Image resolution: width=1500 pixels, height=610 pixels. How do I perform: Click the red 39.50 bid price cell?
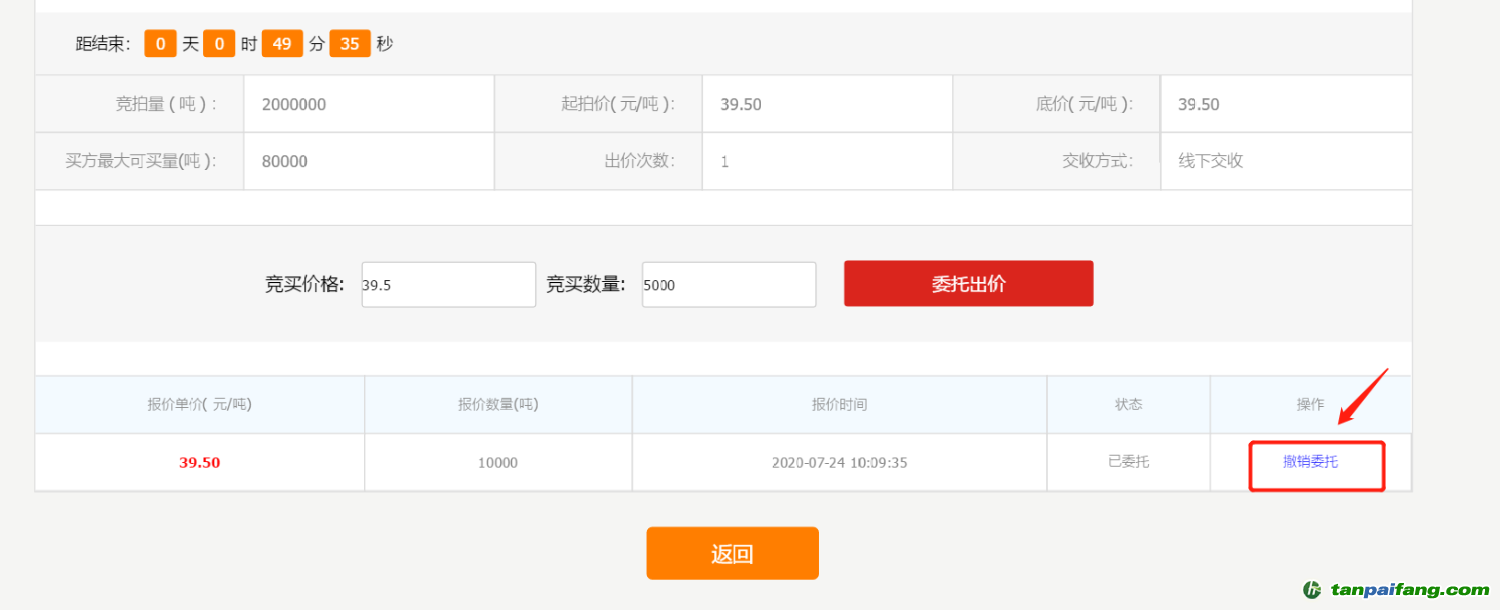[199, 463]
